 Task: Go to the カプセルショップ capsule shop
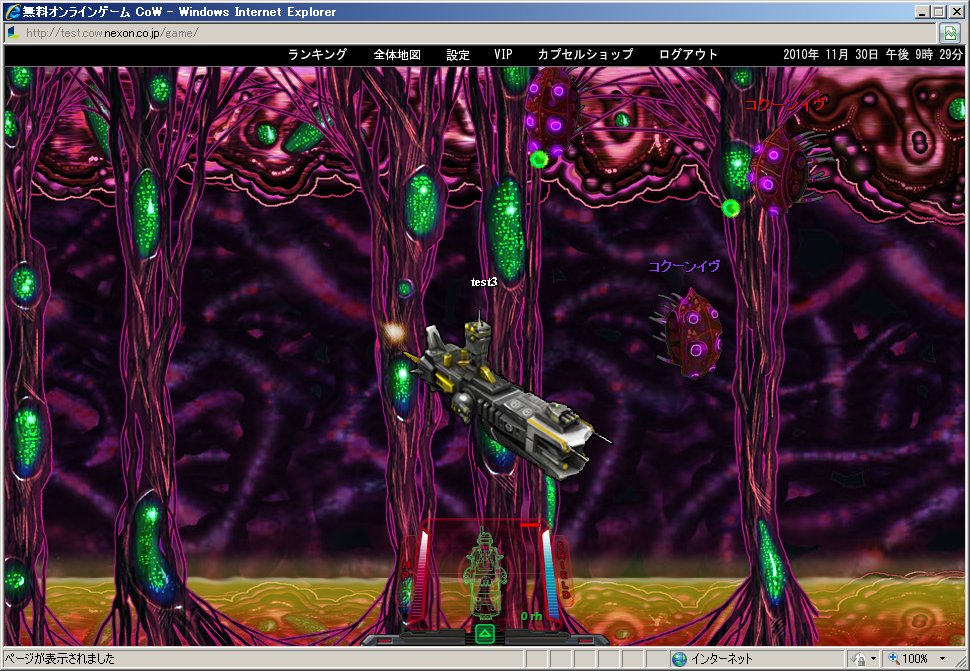585,55
